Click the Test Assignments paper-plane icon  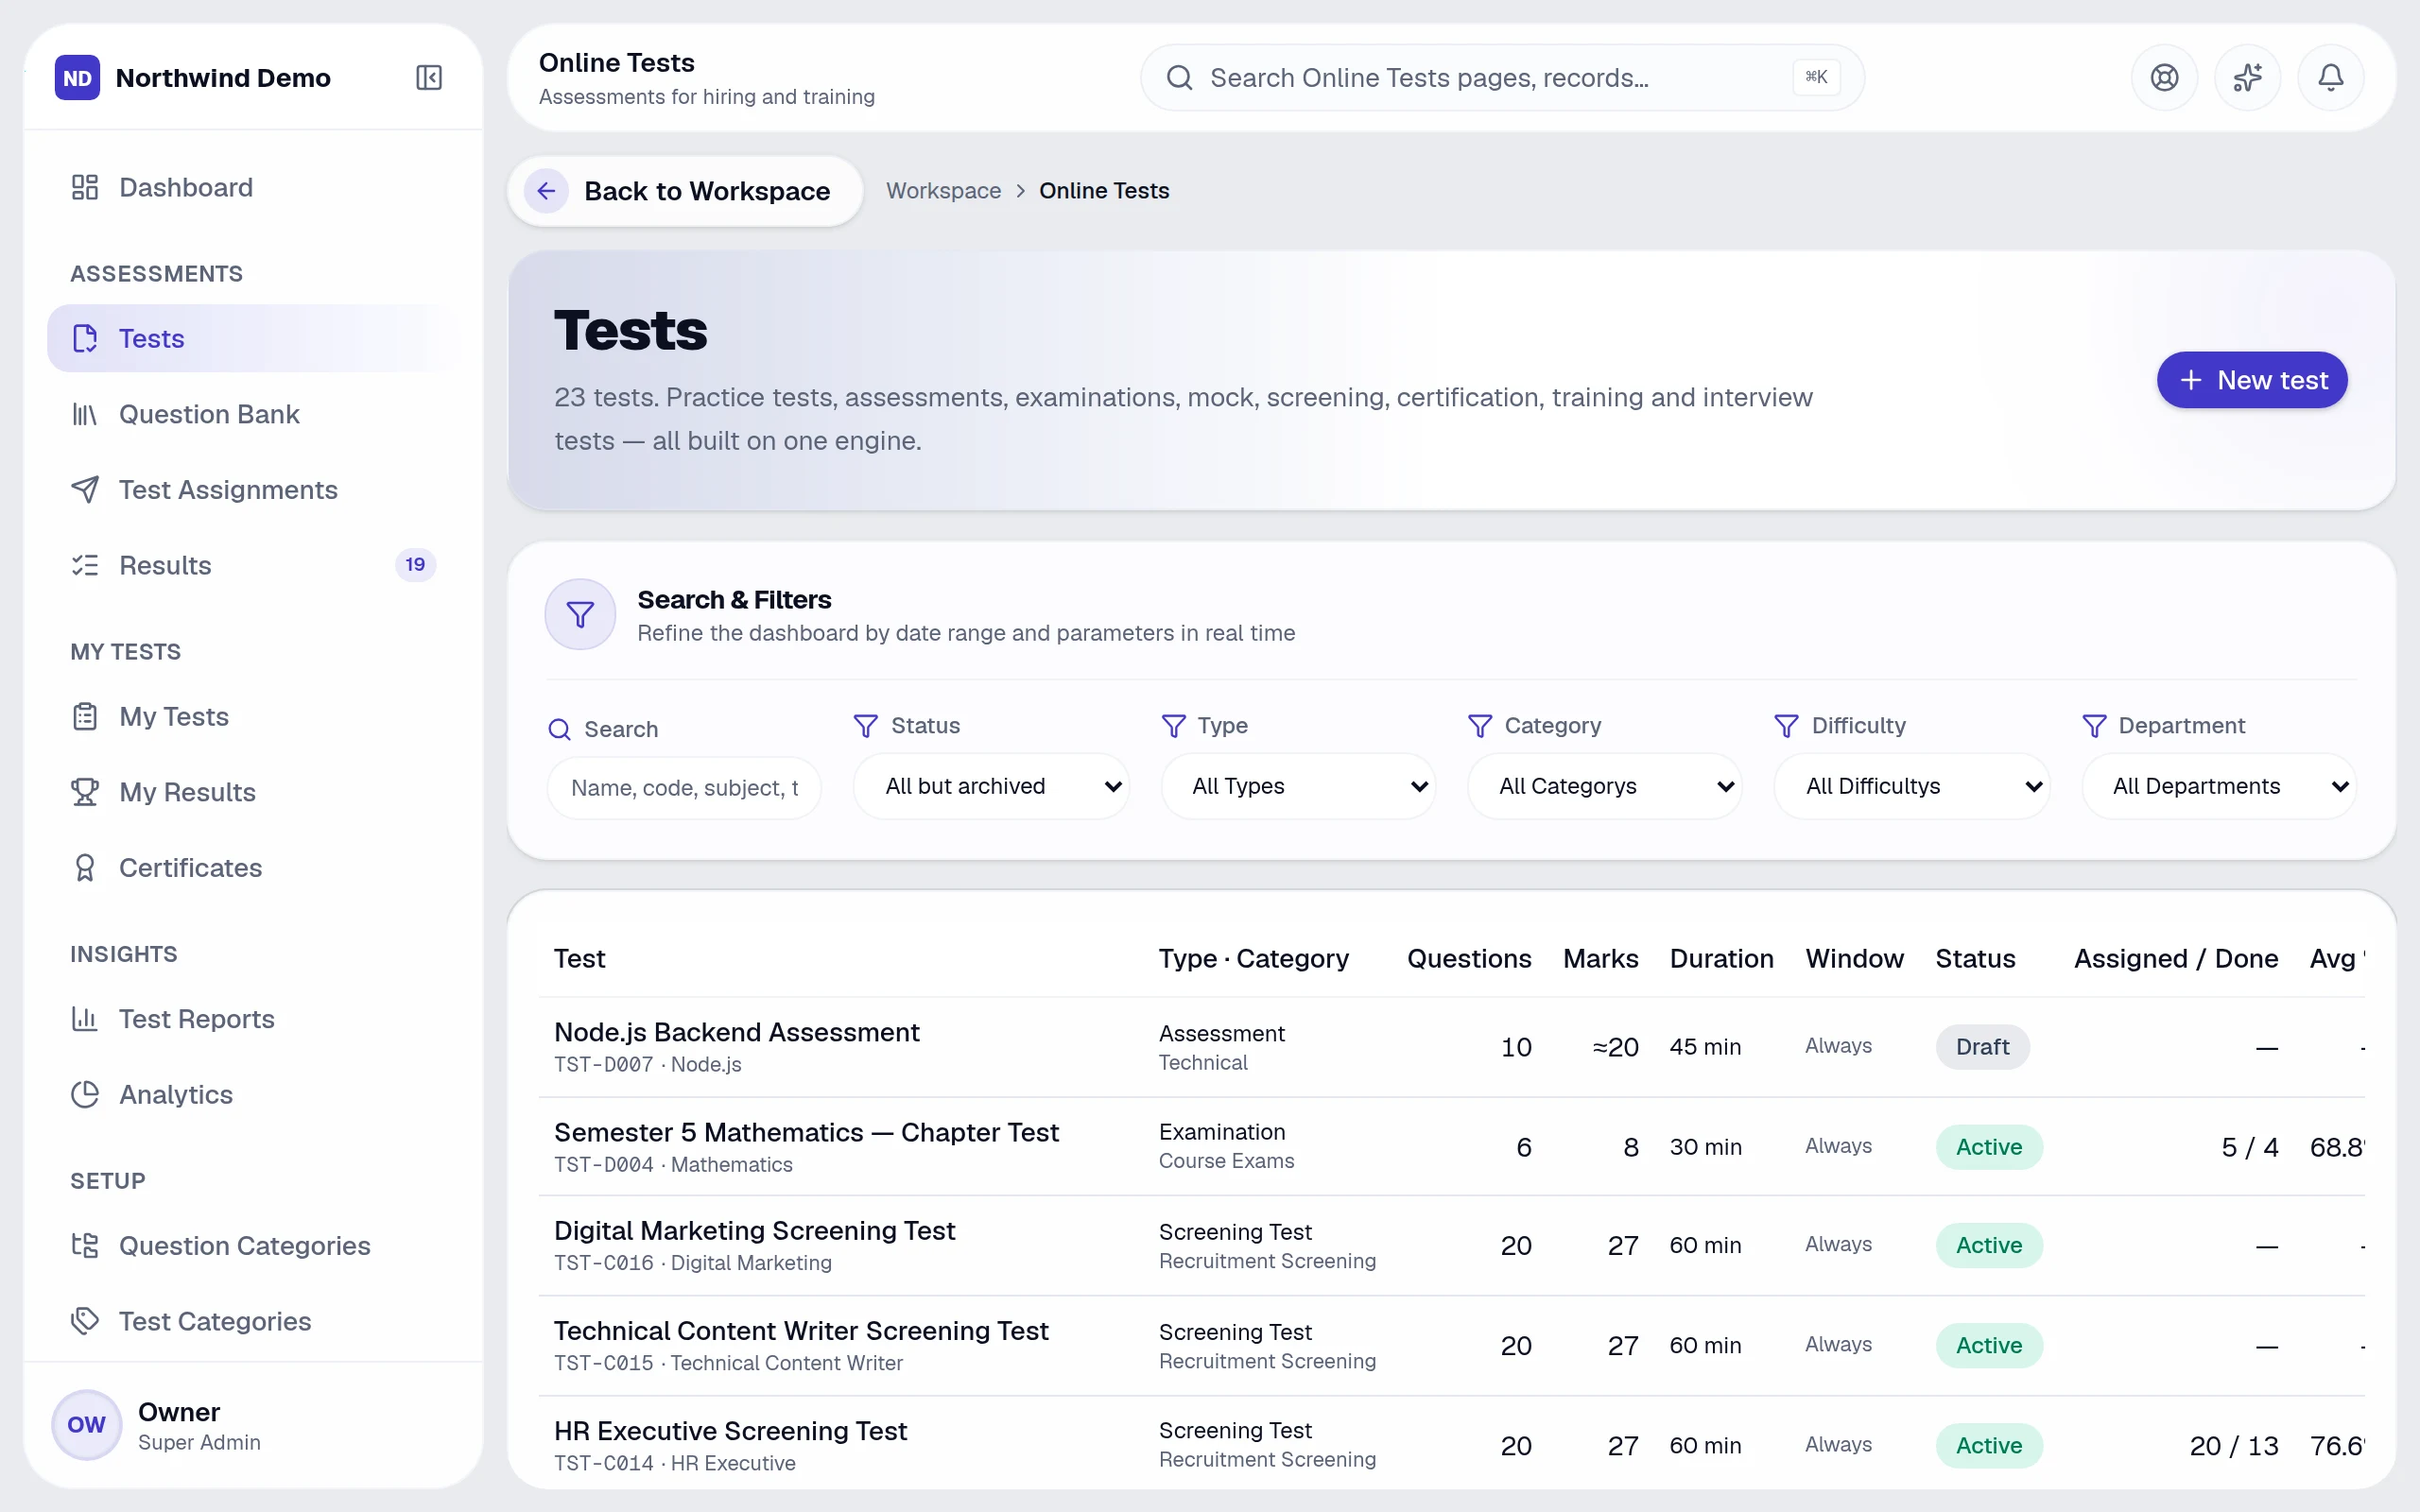tap(85, 490)
